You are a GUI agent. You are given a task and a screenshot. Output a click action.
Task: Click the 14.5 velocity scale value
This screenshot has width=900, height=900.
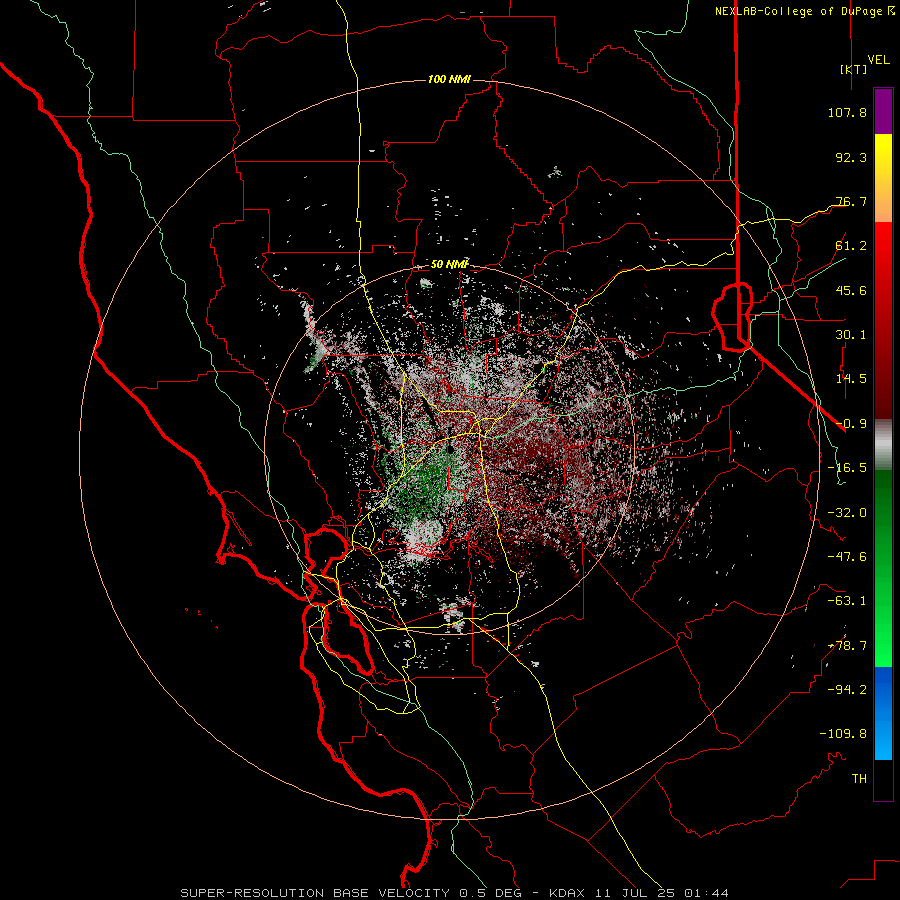click(851, 379)
